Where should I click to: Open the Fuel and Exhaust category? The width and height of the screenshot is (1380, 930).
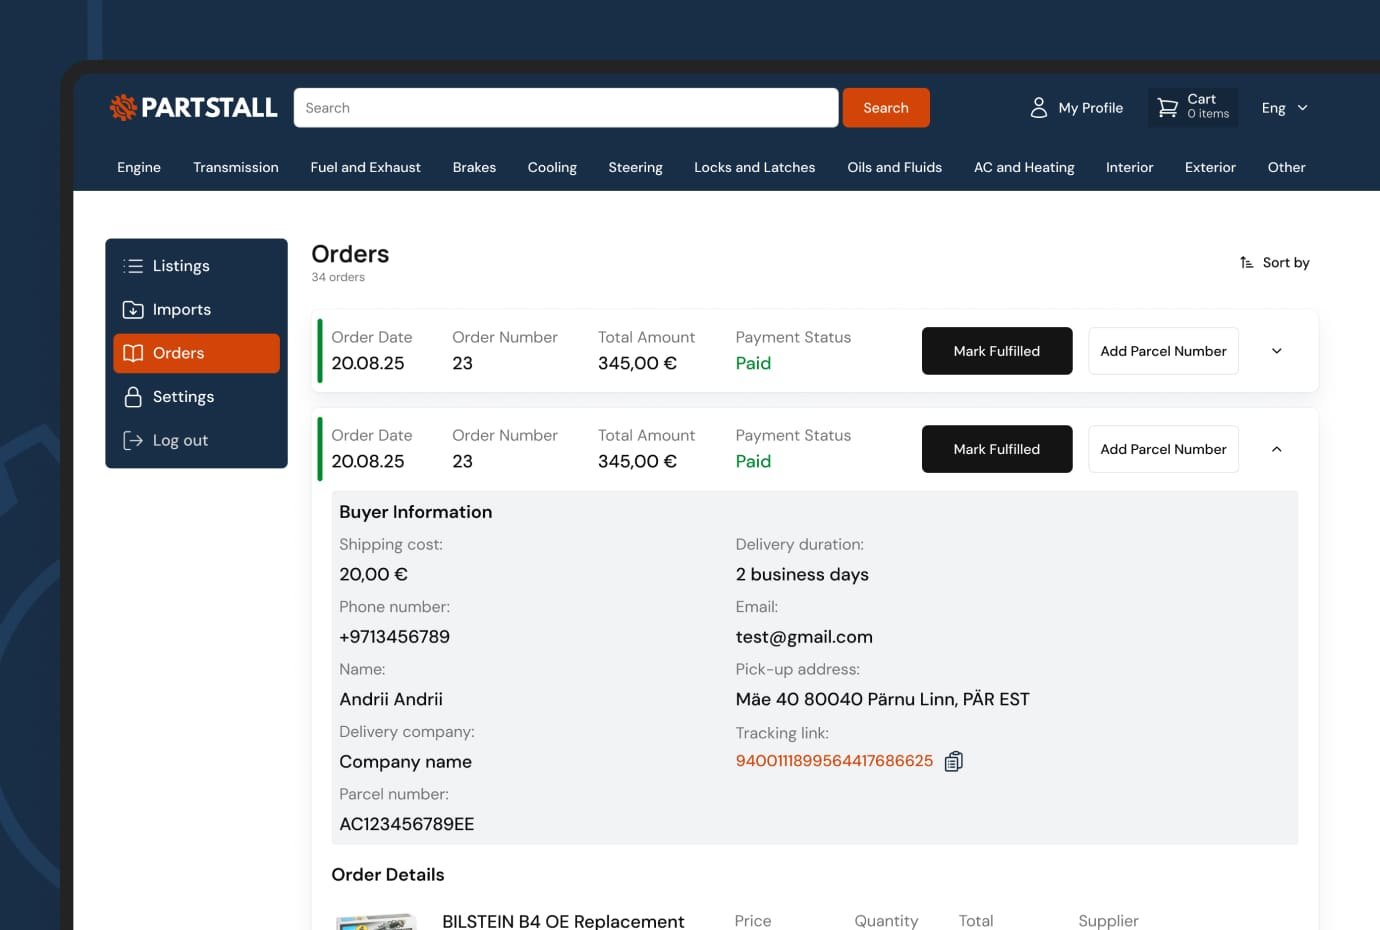pos(366,167)
